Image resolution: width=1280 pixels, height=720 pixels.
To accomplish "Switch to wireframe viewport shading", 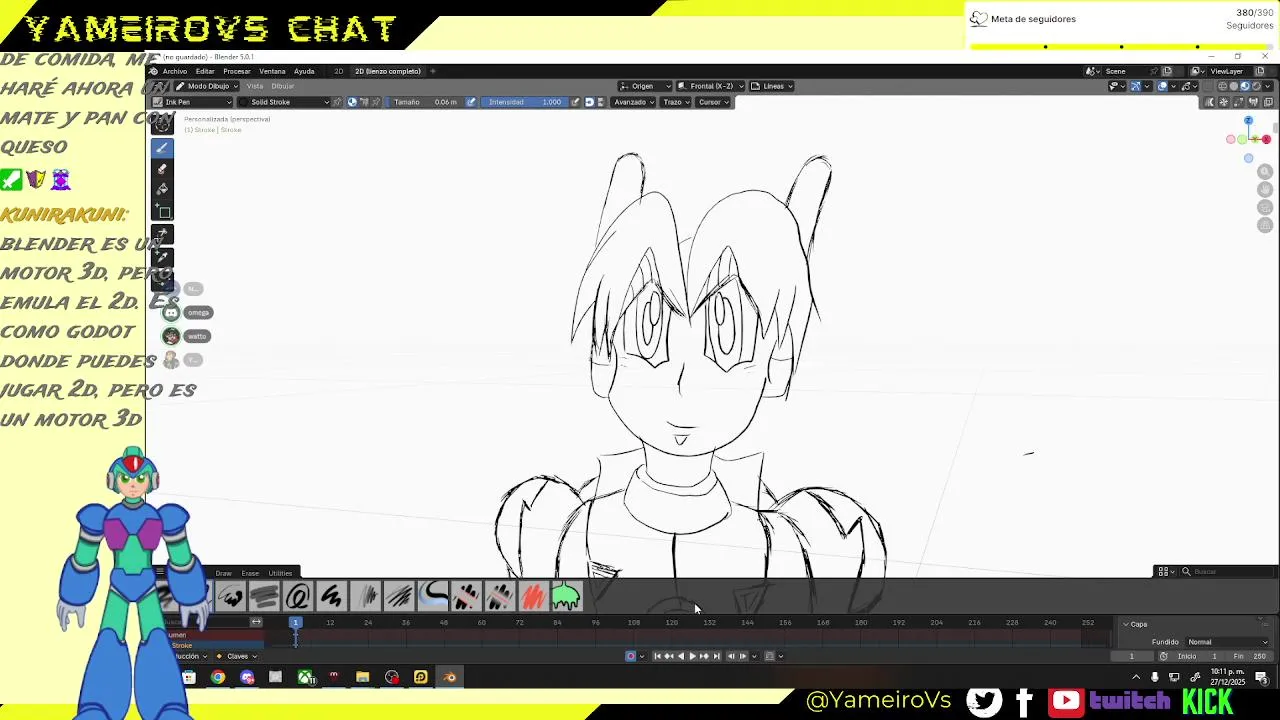I will coord(1222,86).
